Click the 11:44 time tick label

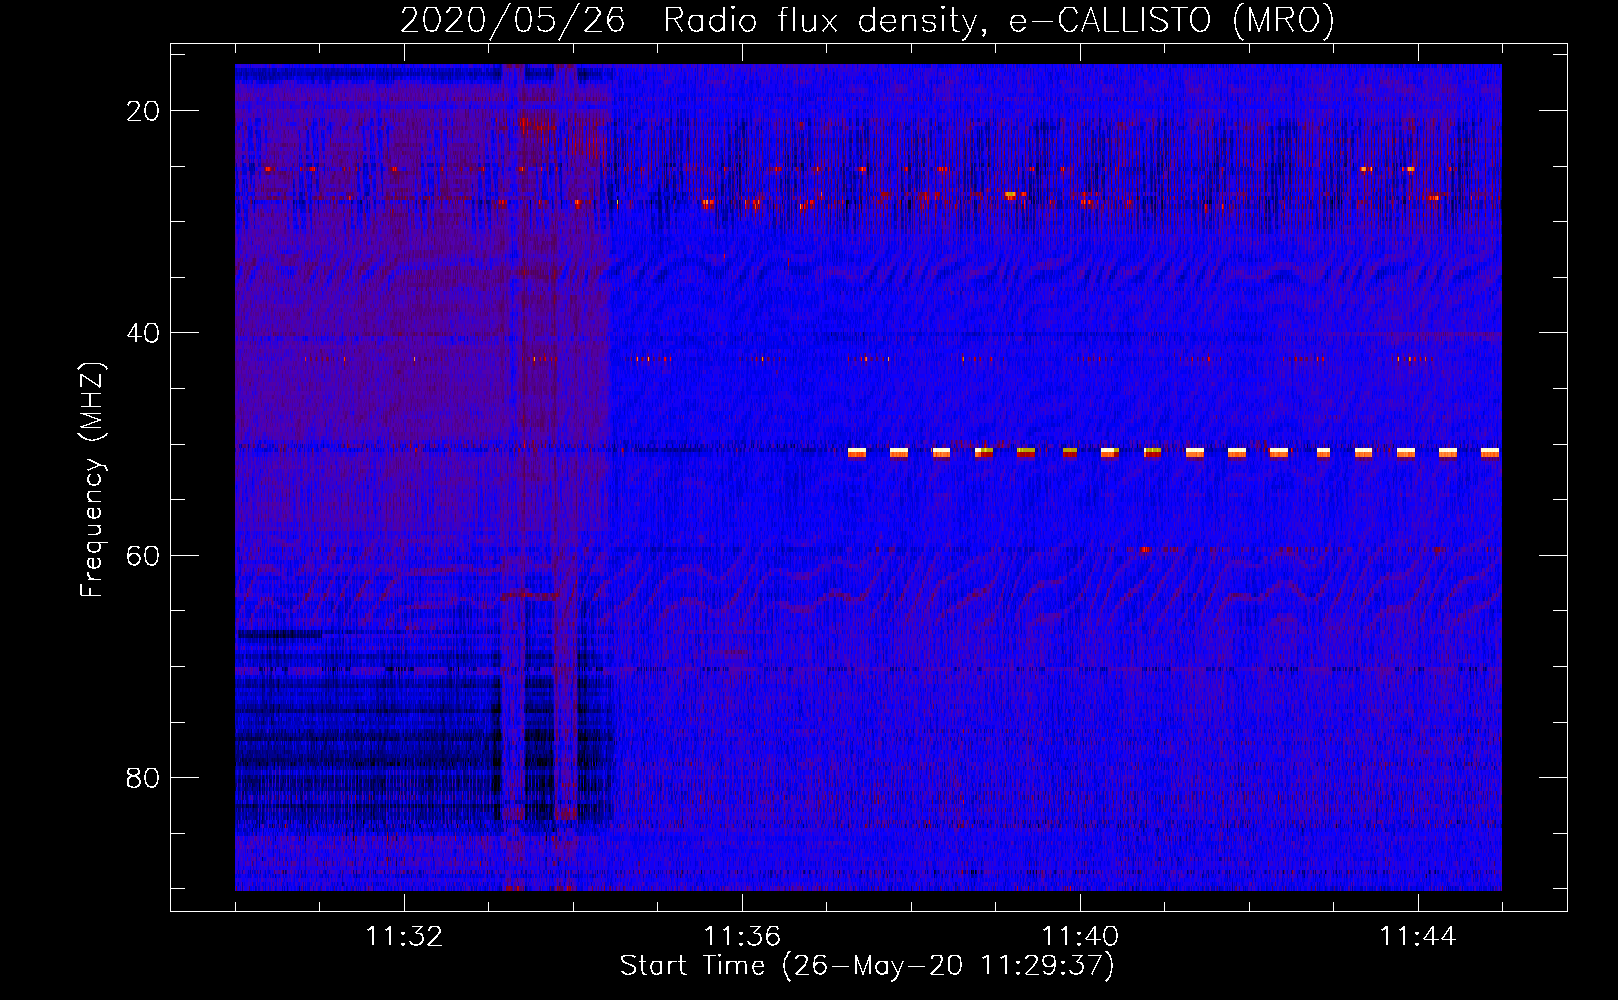point(1418,937)
